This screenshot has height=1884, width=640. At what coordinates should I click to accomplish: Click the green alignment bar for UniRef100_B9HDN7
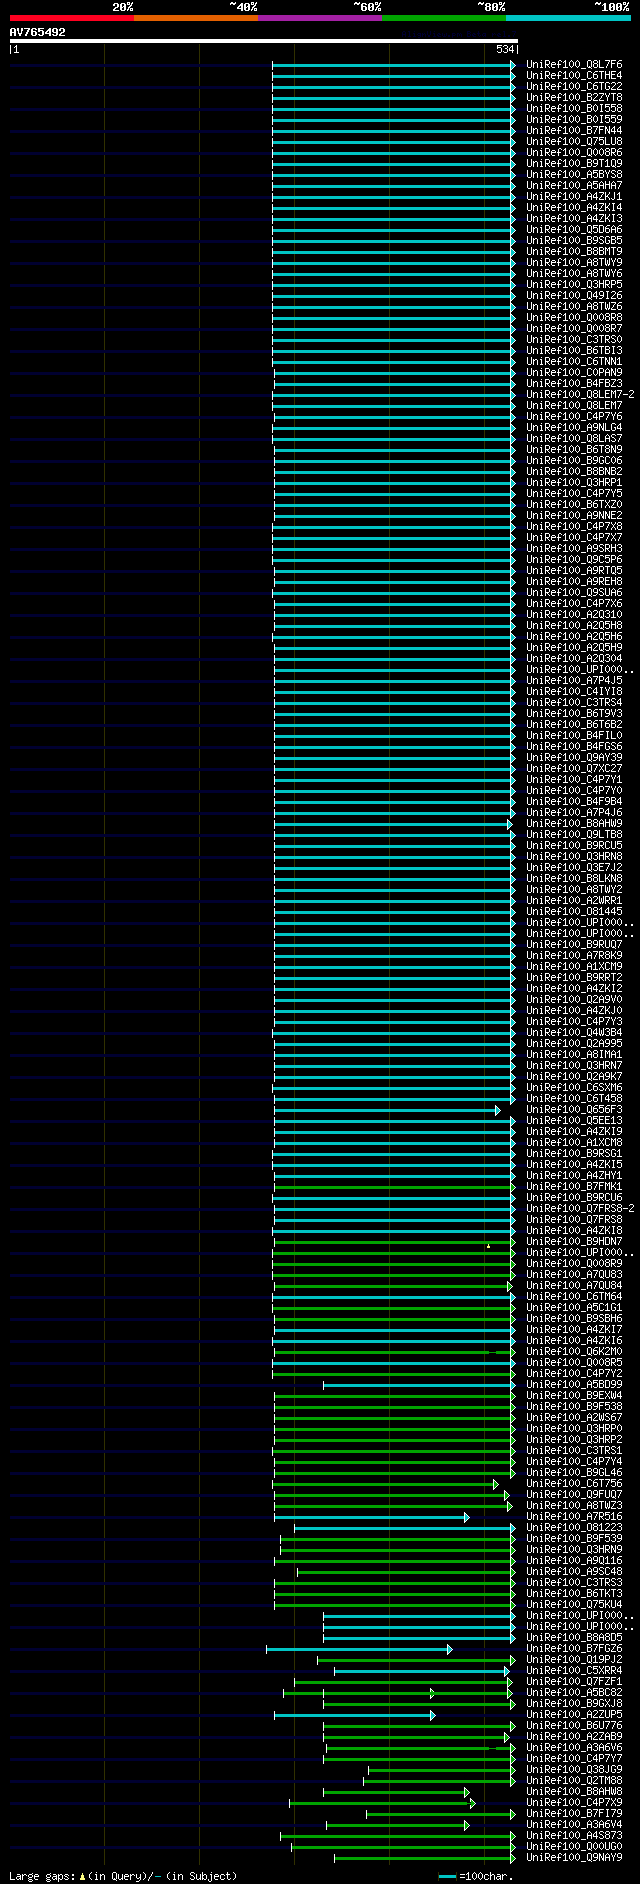394,1242
